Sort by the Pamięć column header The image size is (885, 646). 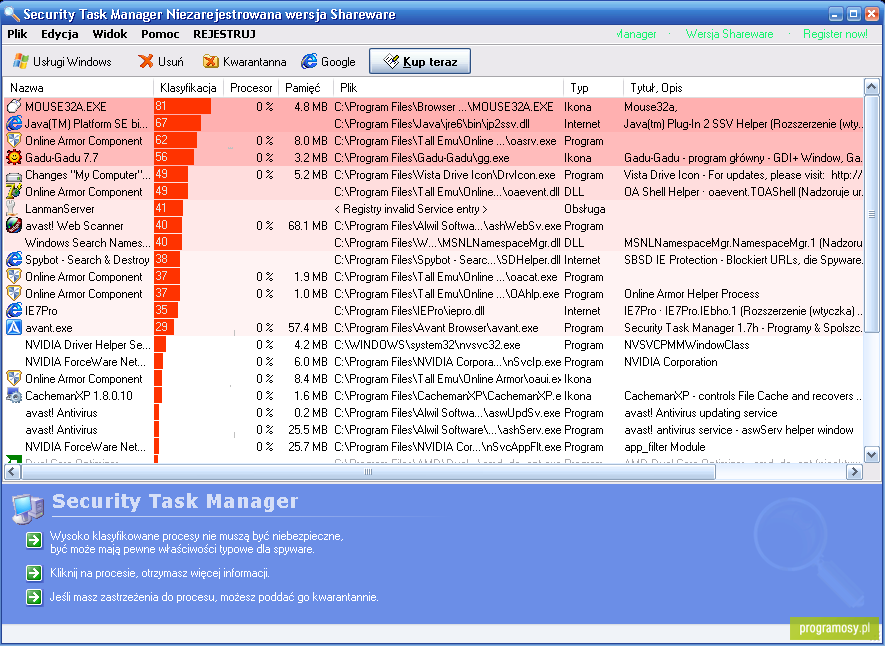pos(306,87)
